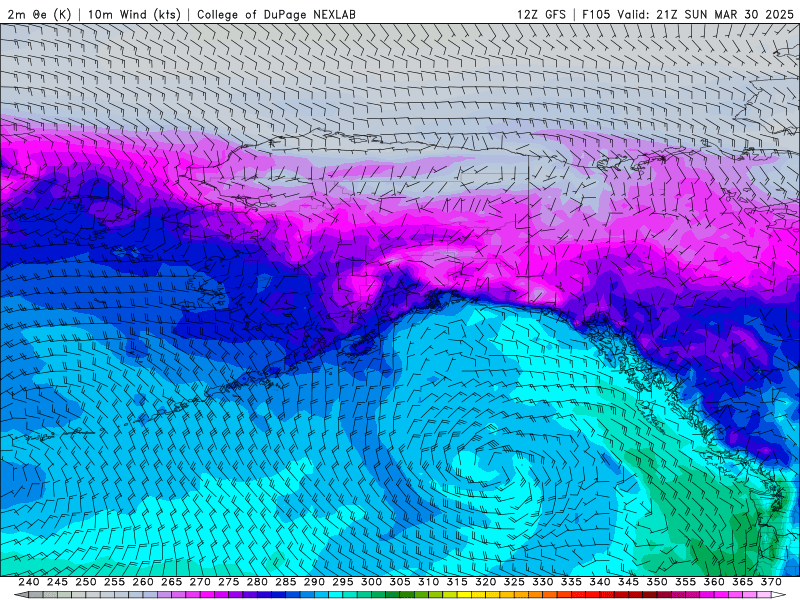The image size is (800, 600).
Task: Click the yellow colorbar swatch below 320
Action: pyautogui.click(x=479, y=595)
